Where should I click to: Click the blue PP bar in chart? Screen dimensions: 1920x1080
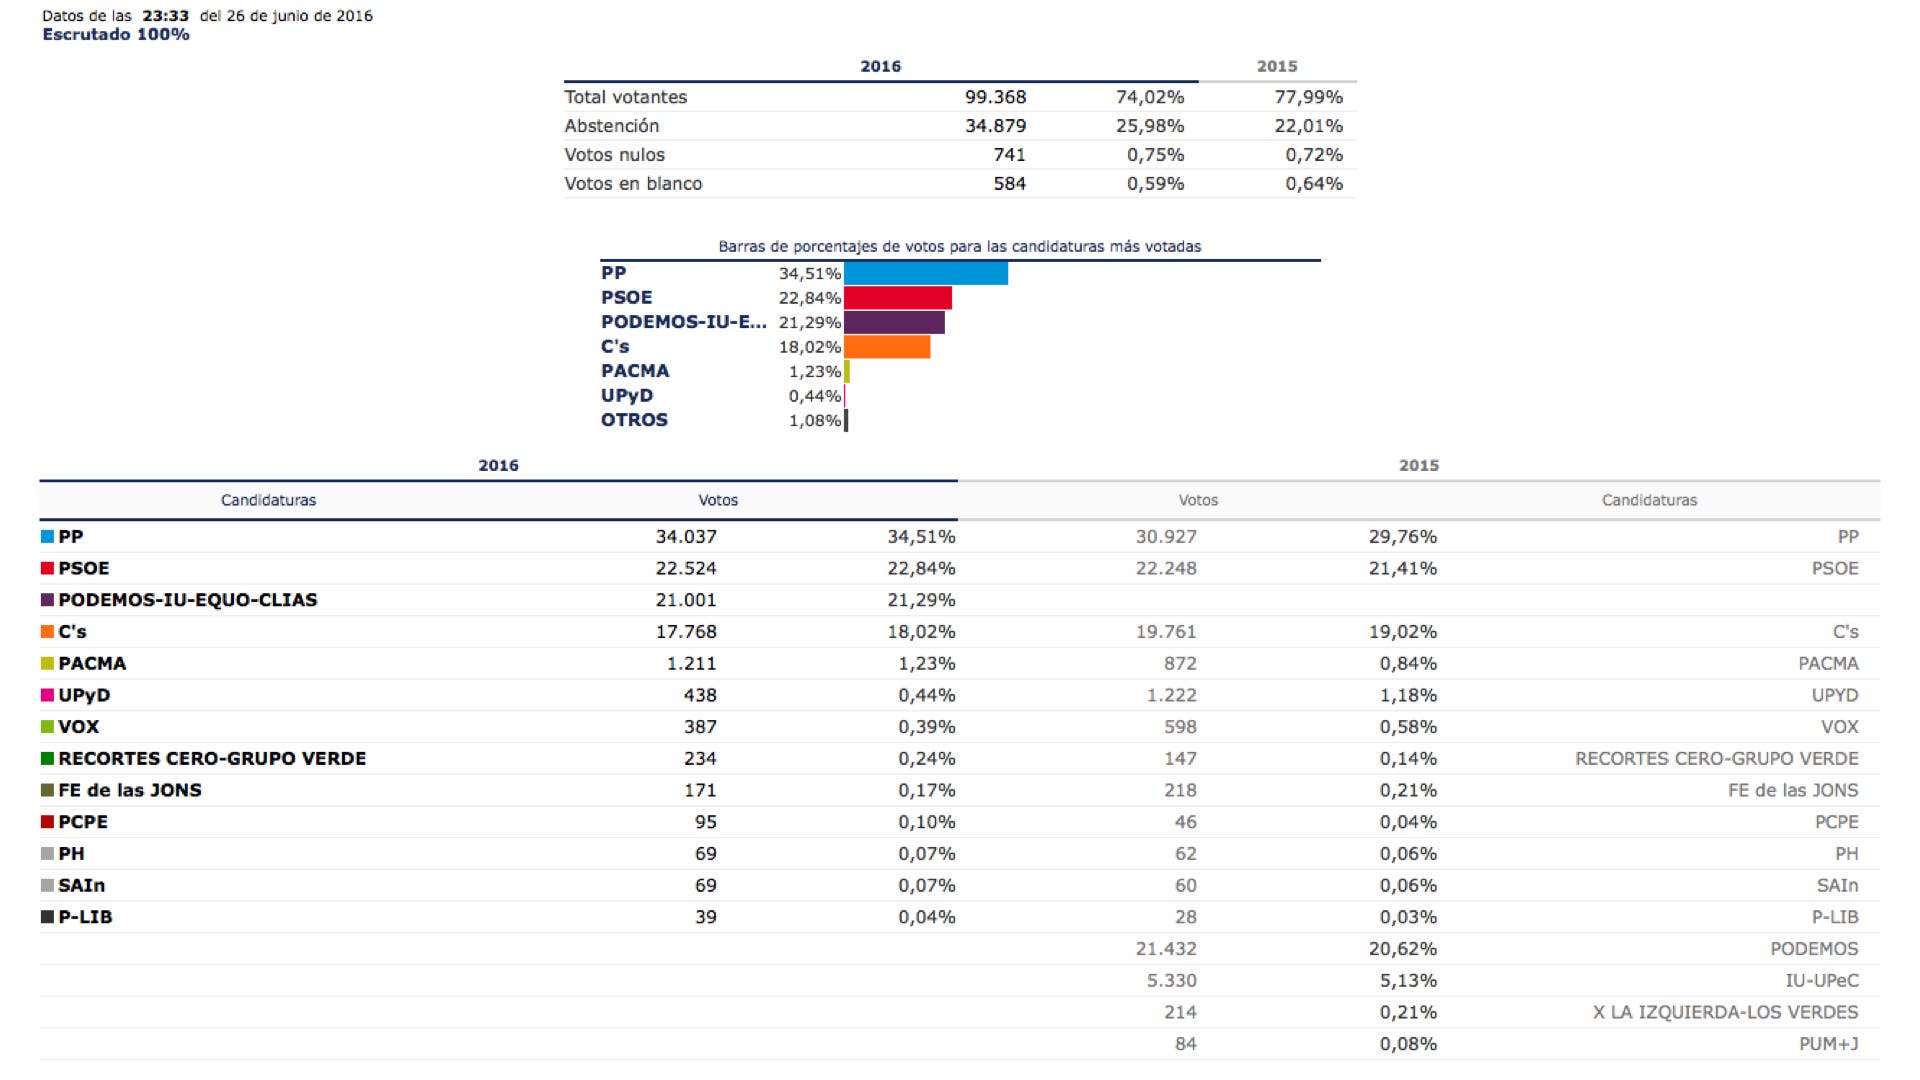point(925,273)
